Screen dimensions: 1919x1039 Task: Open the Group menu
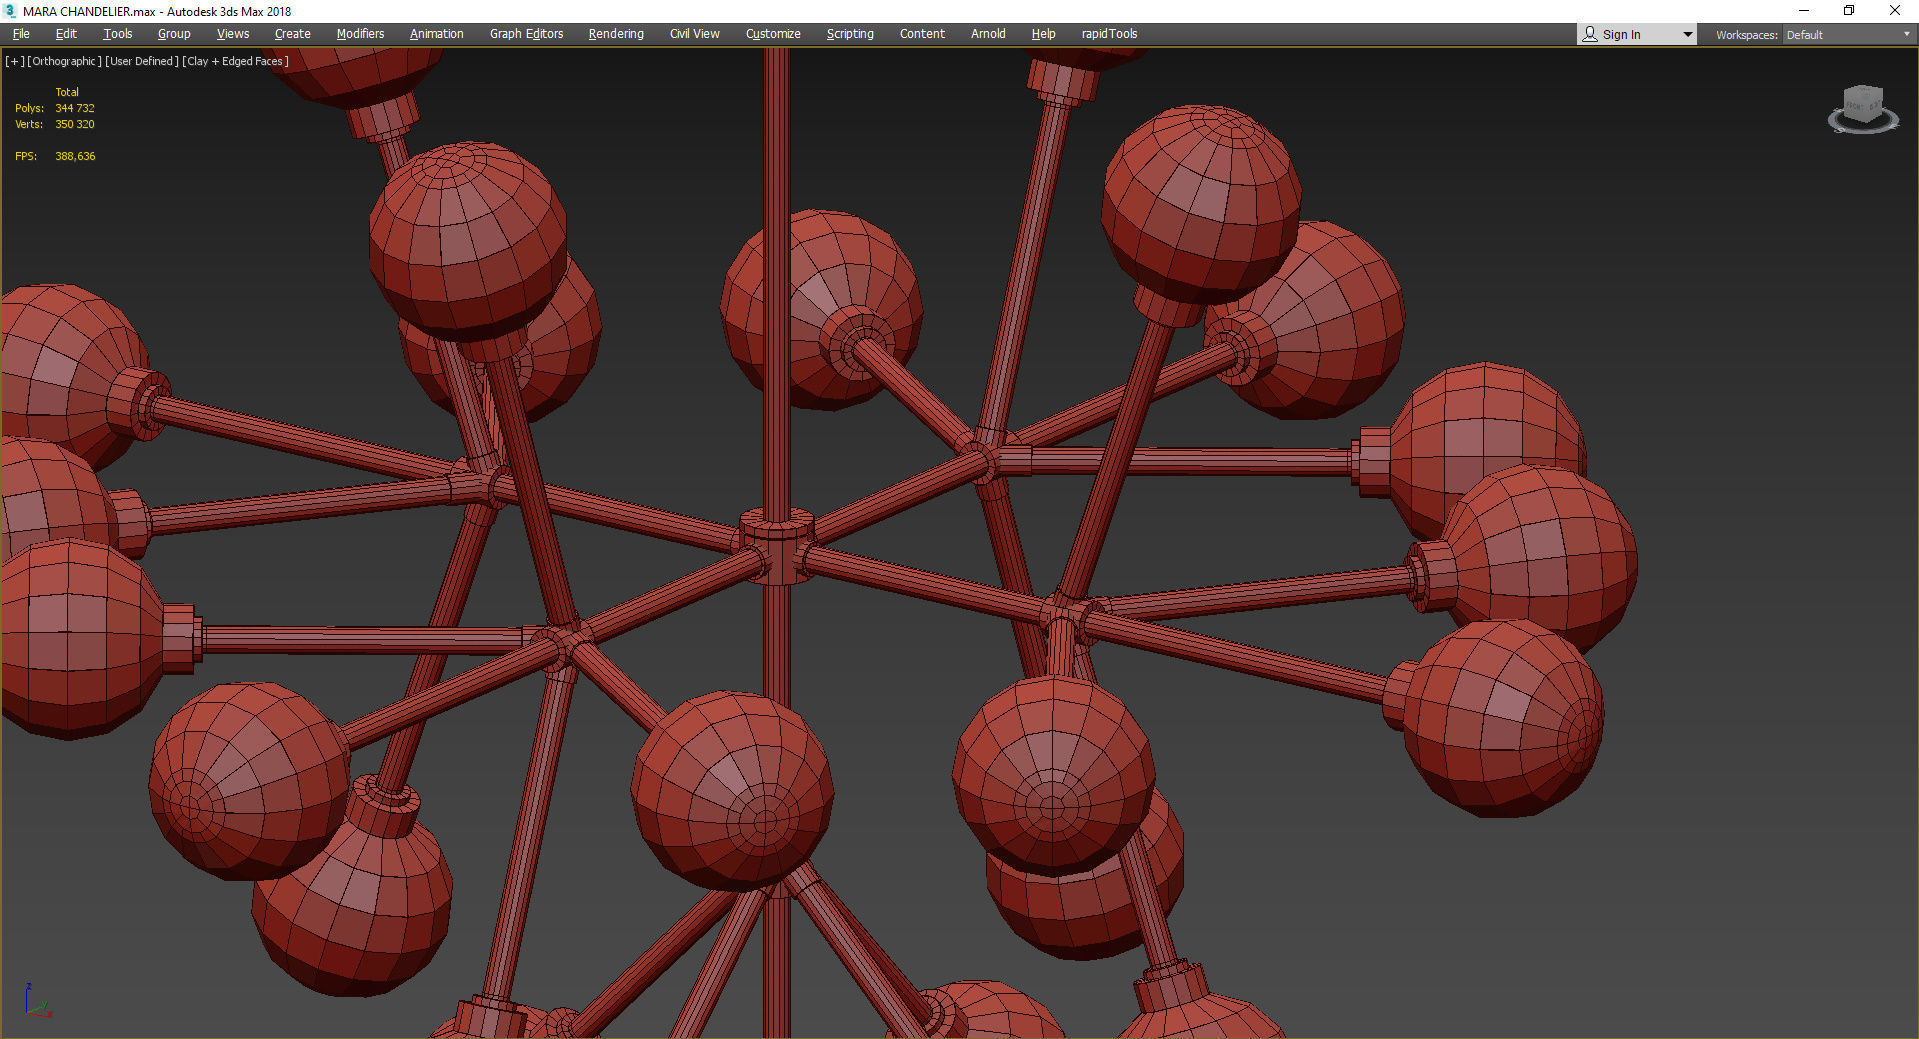click(x=174, y=34)
